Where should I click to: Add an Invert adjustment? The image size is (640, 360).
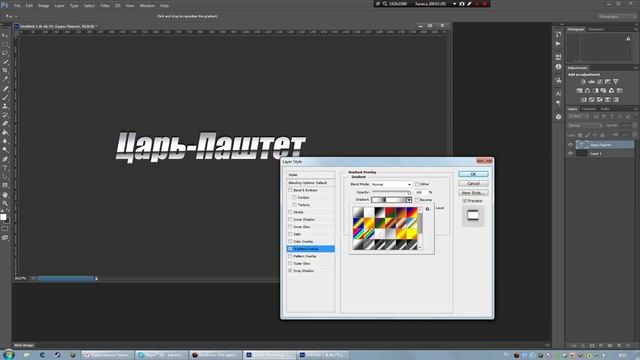click(583, 100)
